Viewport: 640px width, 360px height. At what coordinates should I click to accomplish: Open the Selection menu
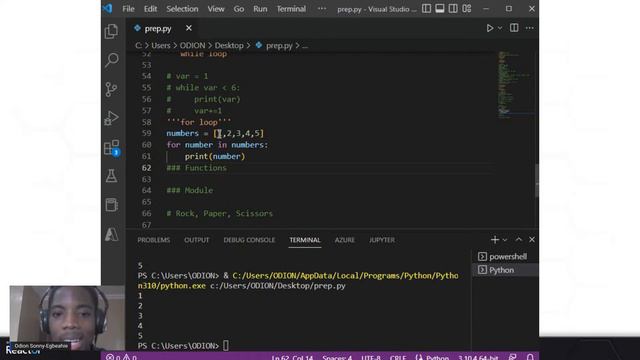click(182, 9)
